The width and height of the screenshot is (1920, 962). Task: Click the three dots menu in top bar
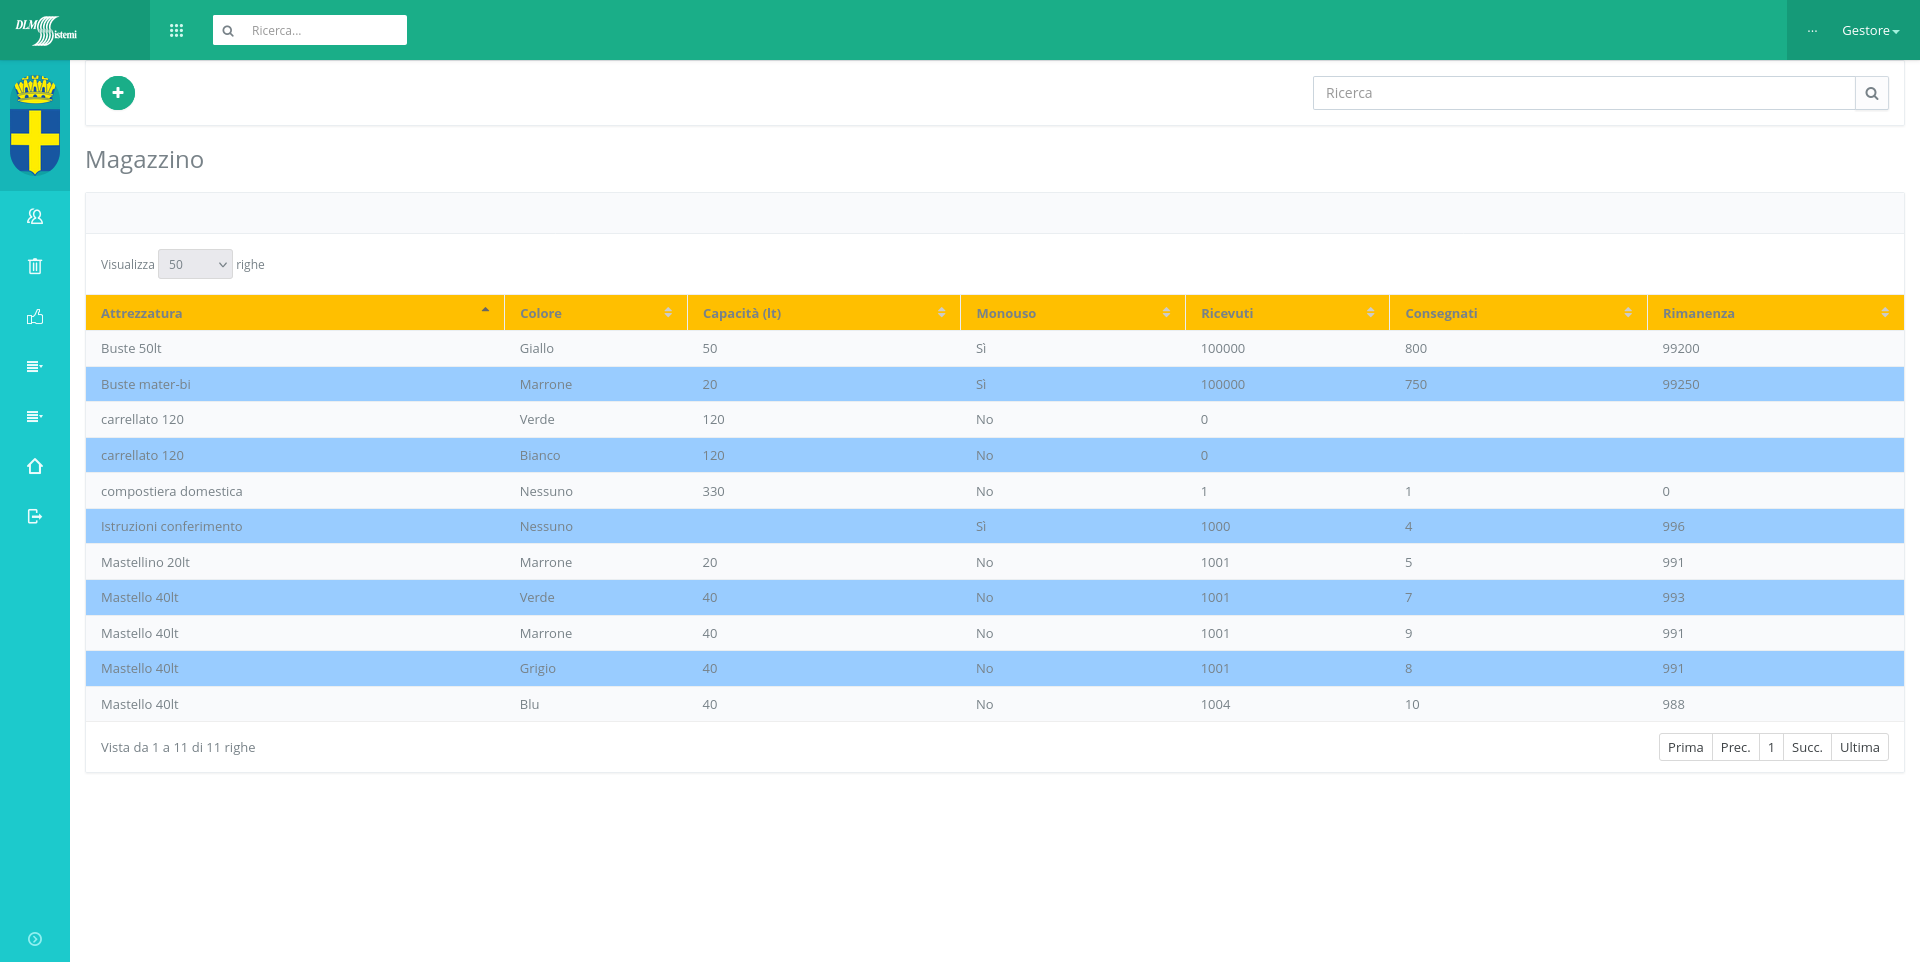(x=1812, y=31)
